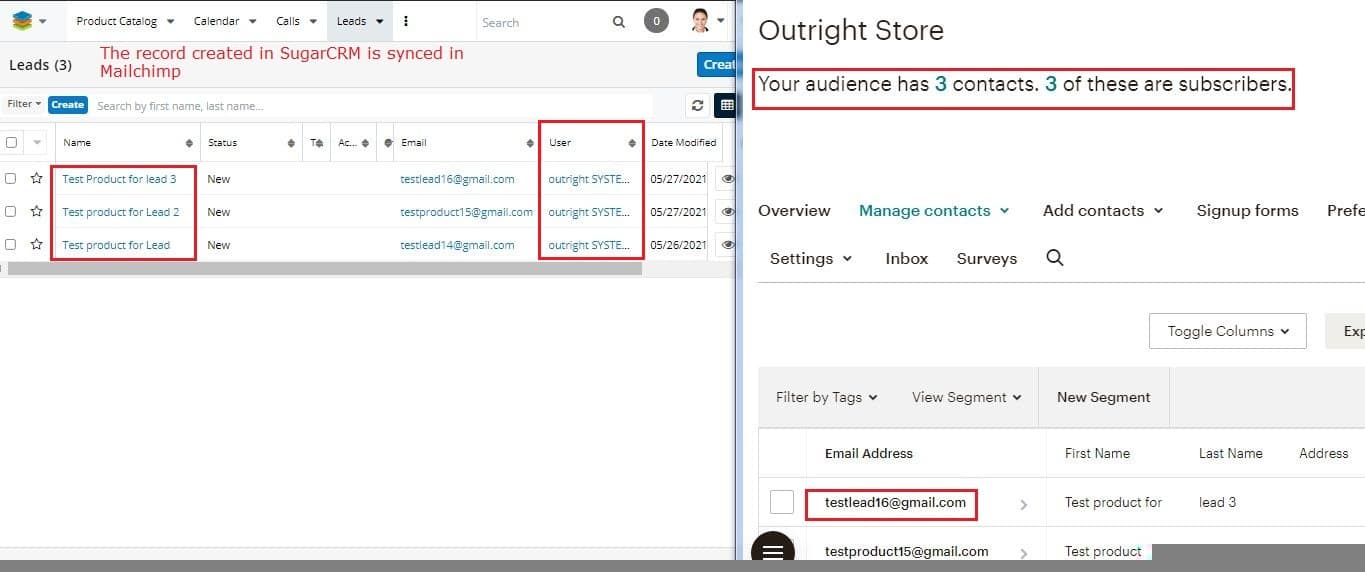Click the Date Modified column header
Viewport: 1365px width, 572px height.
pyautogui.click(x=683, y=143)
